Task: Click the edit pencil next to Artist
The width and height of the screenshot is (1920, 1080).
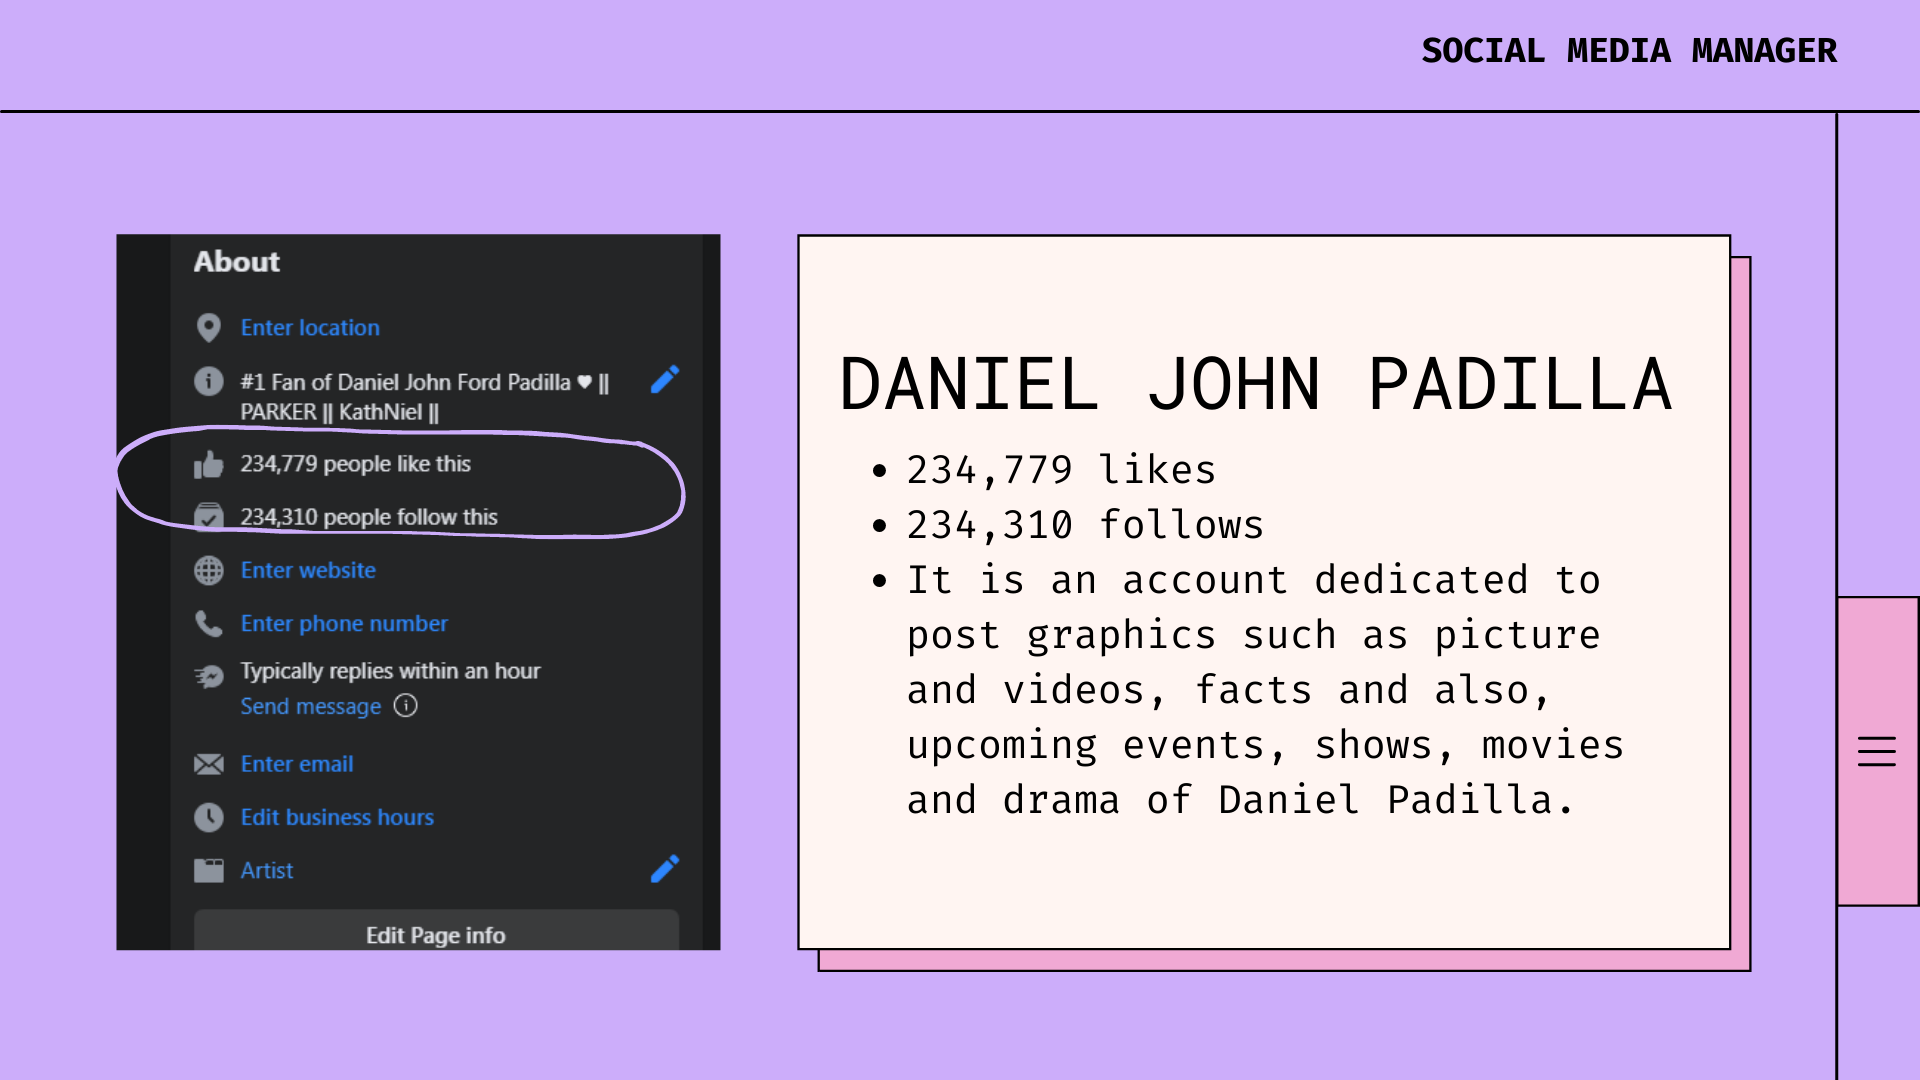Action: click(664, 870)
